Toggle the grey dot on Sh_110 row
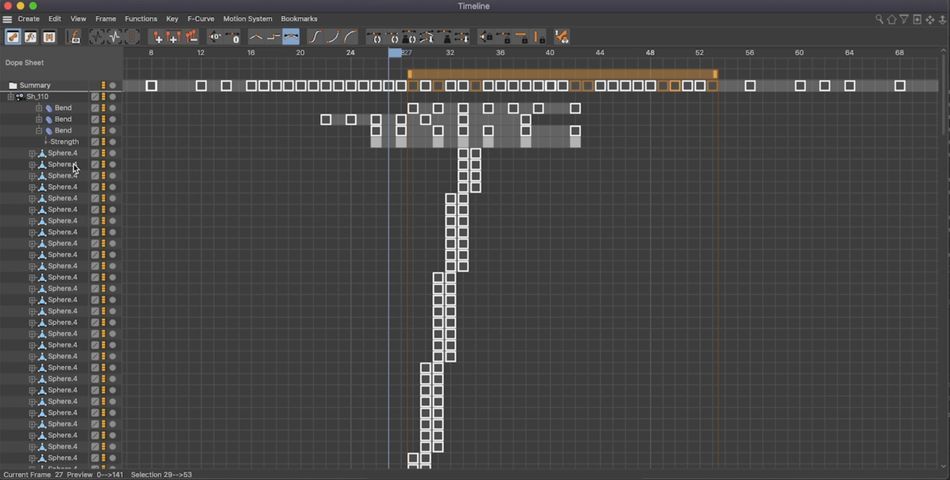This screenshot has height=480, width=950. (x=113, y=97)
